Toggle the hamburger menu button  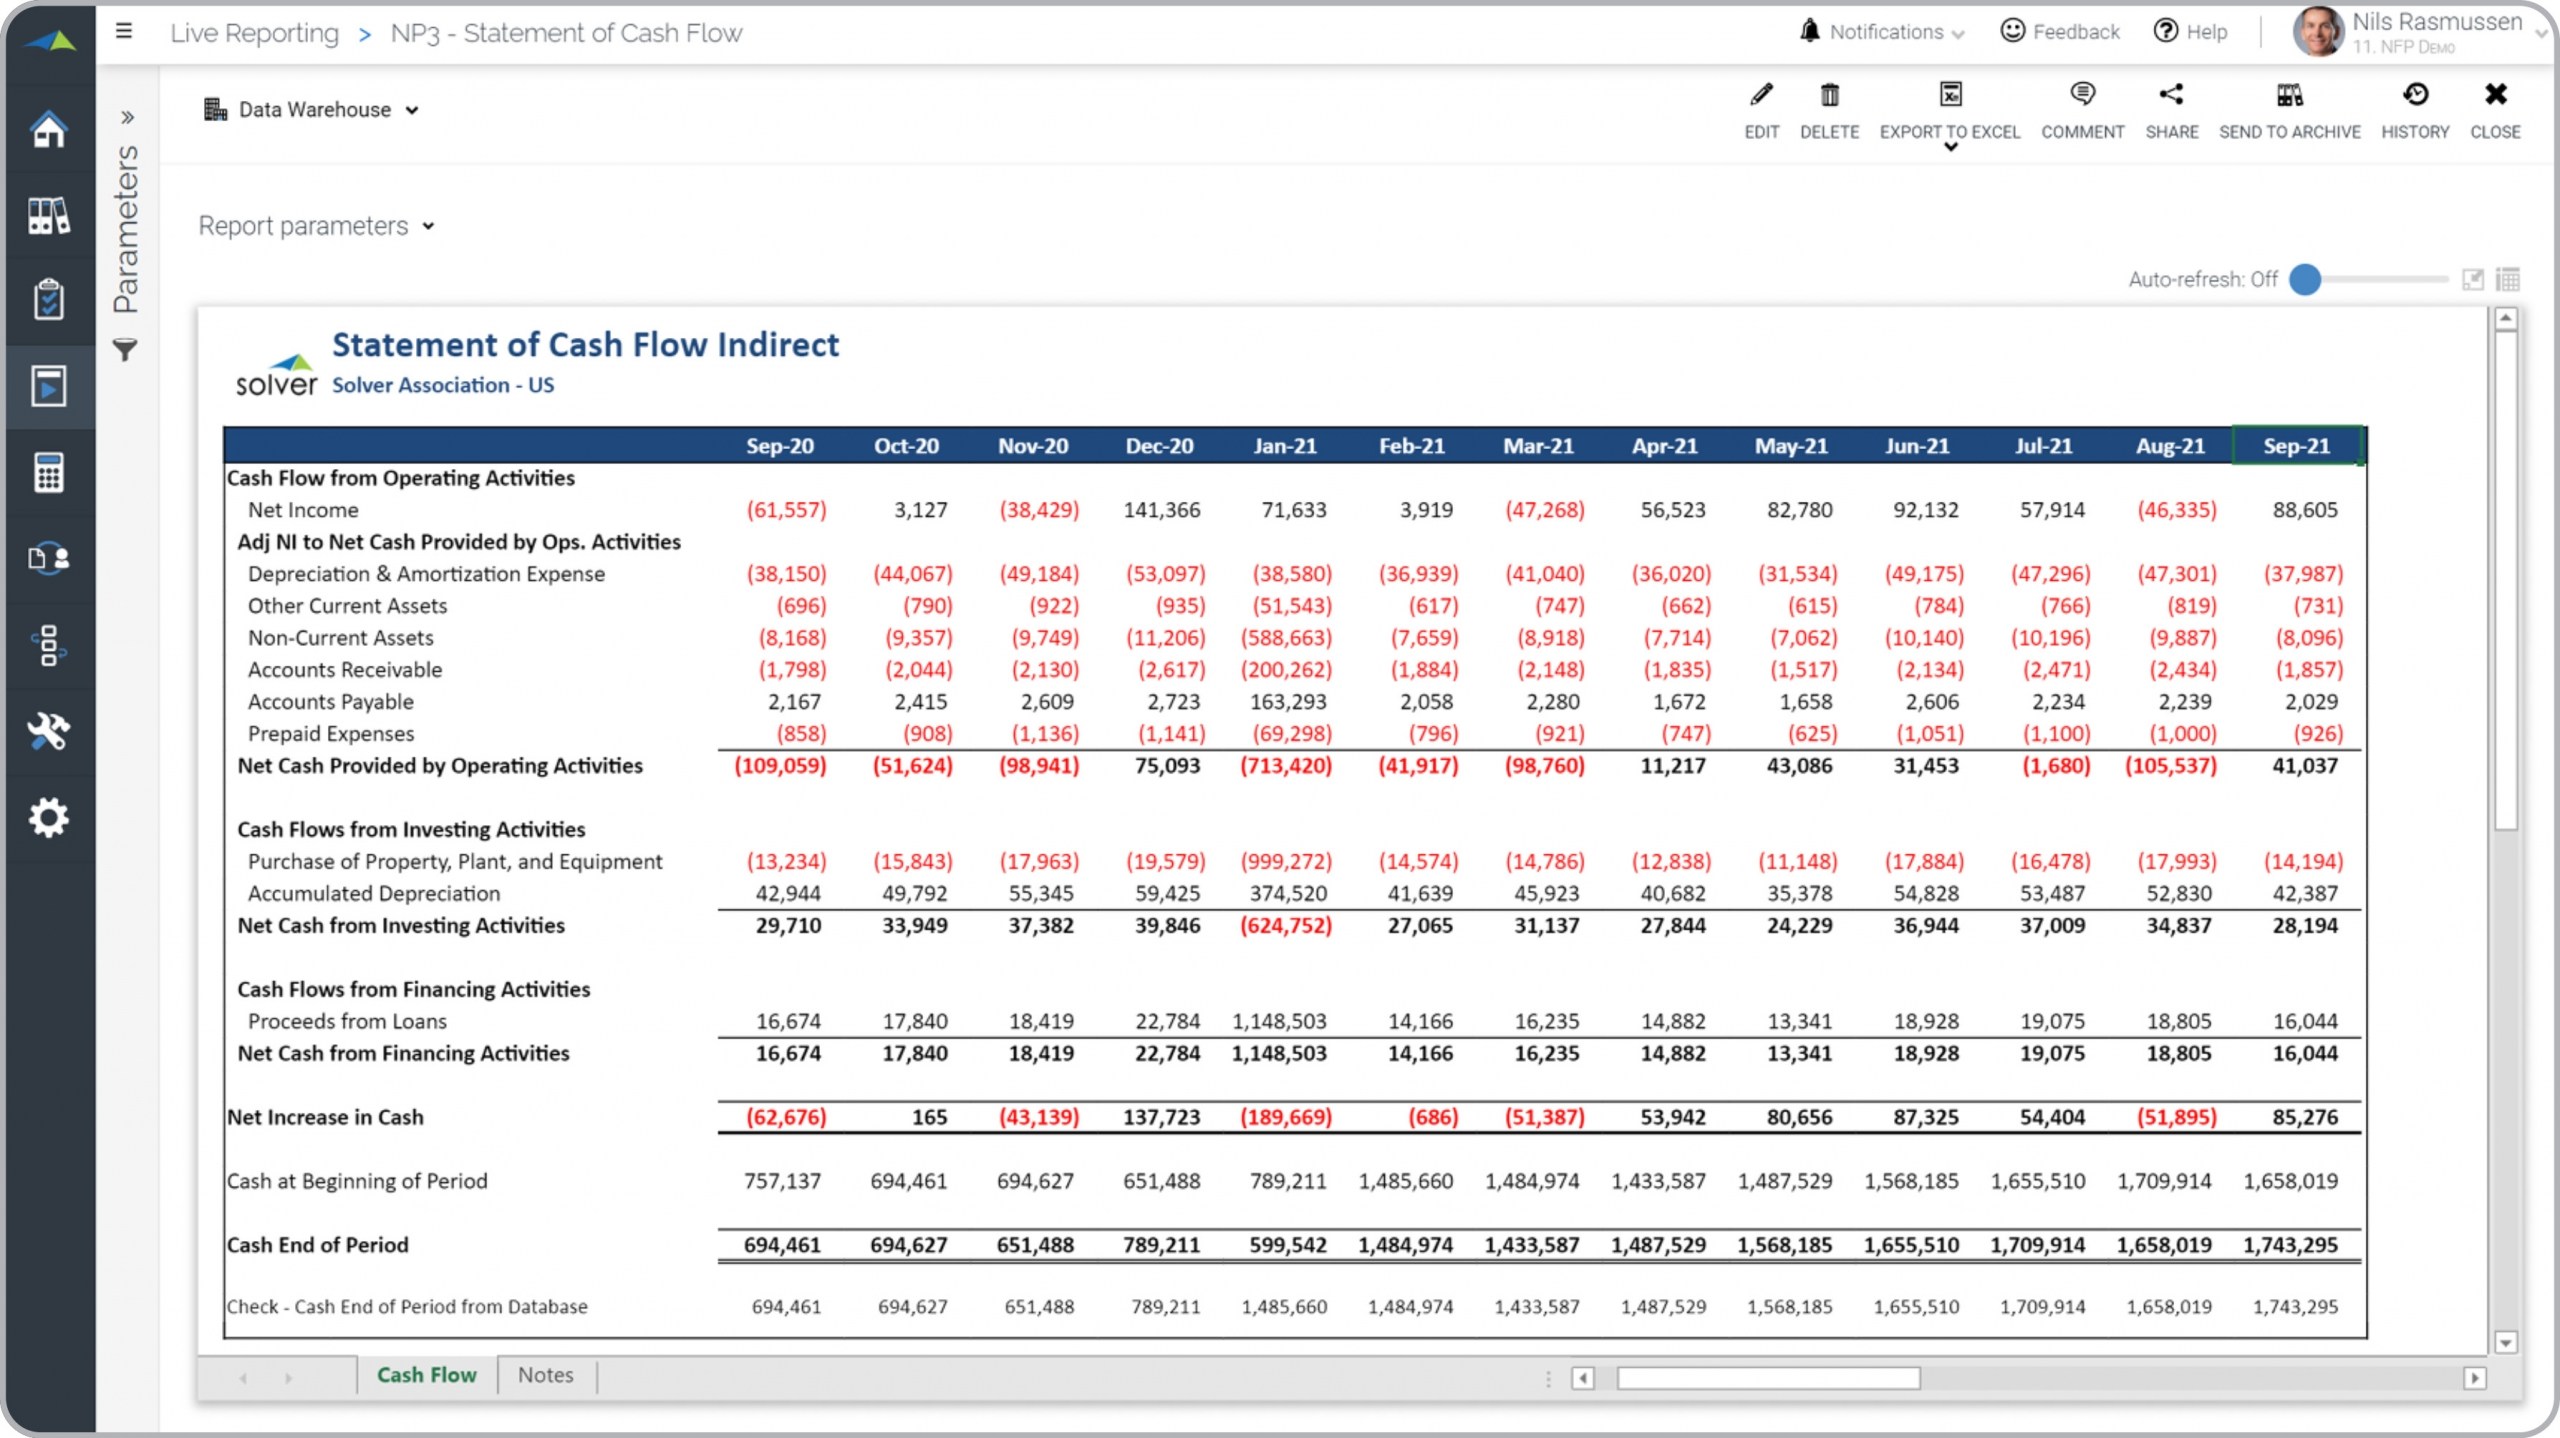[124, 31]
